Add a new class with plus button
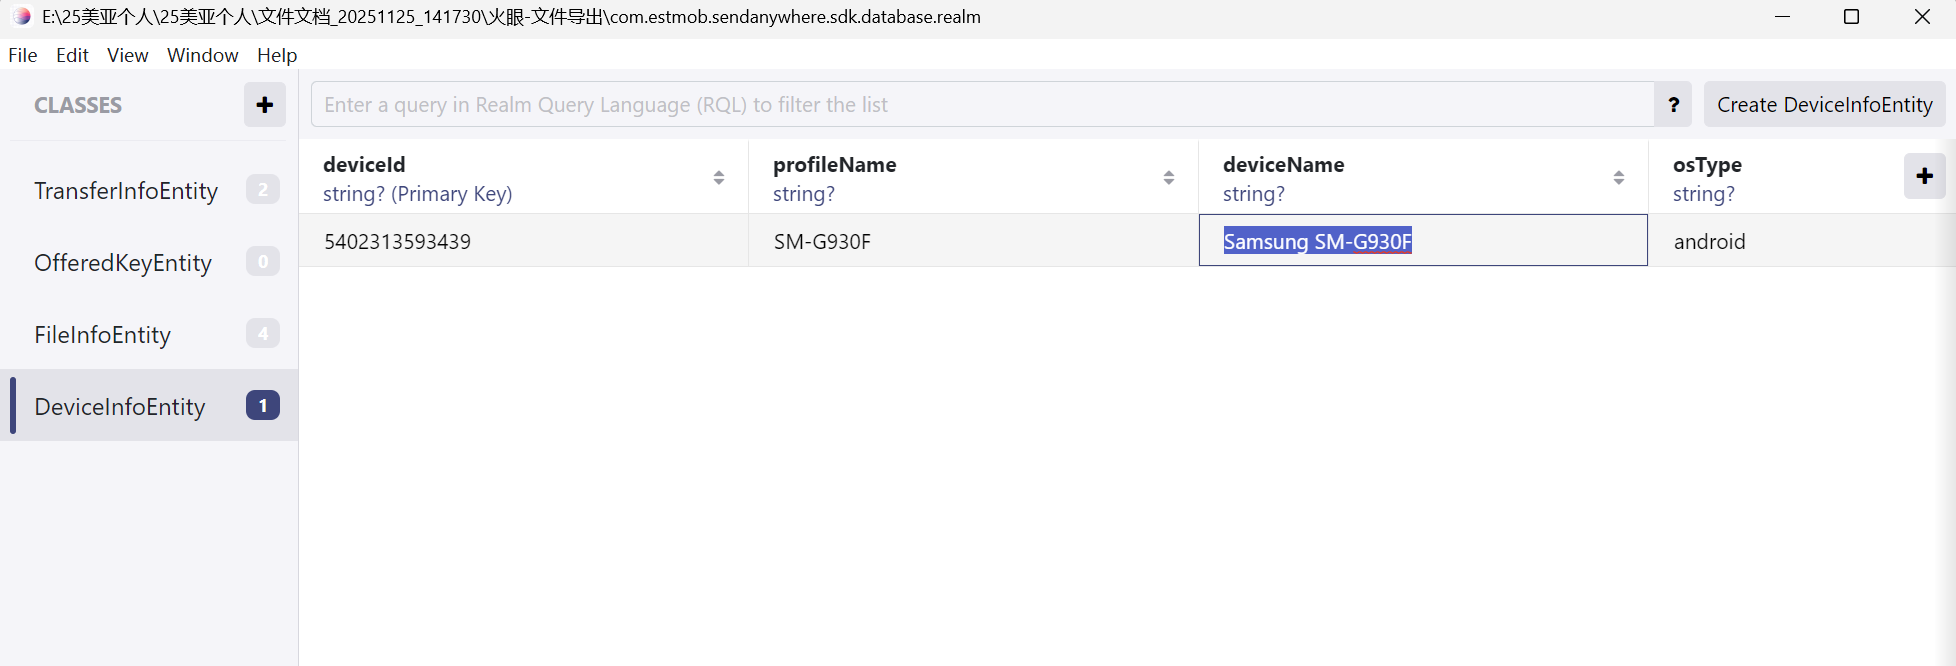This screenshot has width=1956, height=666. click(x=265, y=105)
